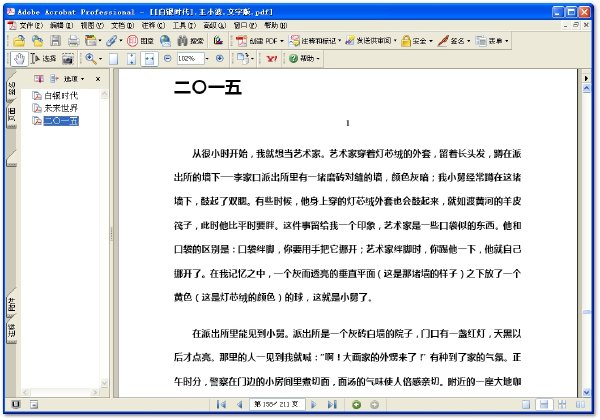This screenshot has width=600, height=420.
Task: Select the 未来世界 bookmark
Action: tap(61, 108)
